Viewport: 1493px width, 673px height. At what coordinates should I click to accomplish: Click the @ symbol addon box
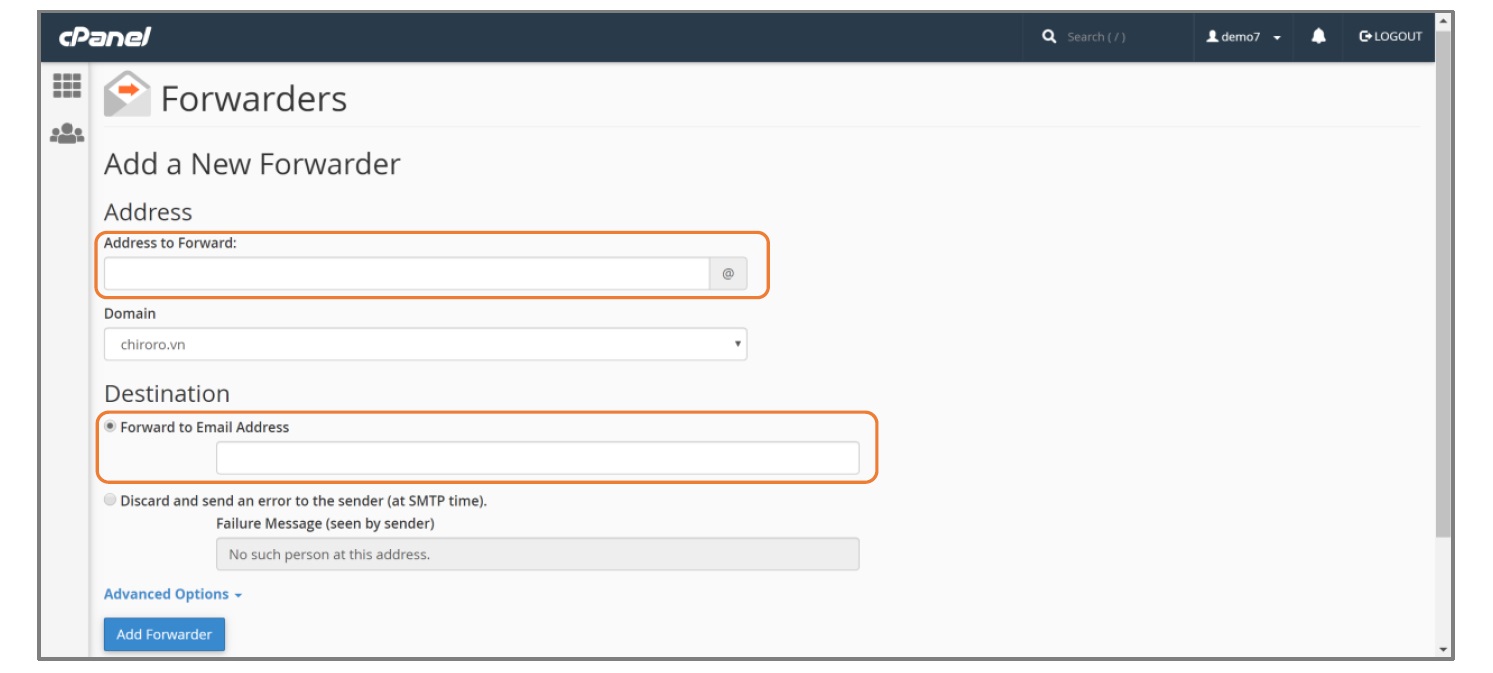click(728, 274)
